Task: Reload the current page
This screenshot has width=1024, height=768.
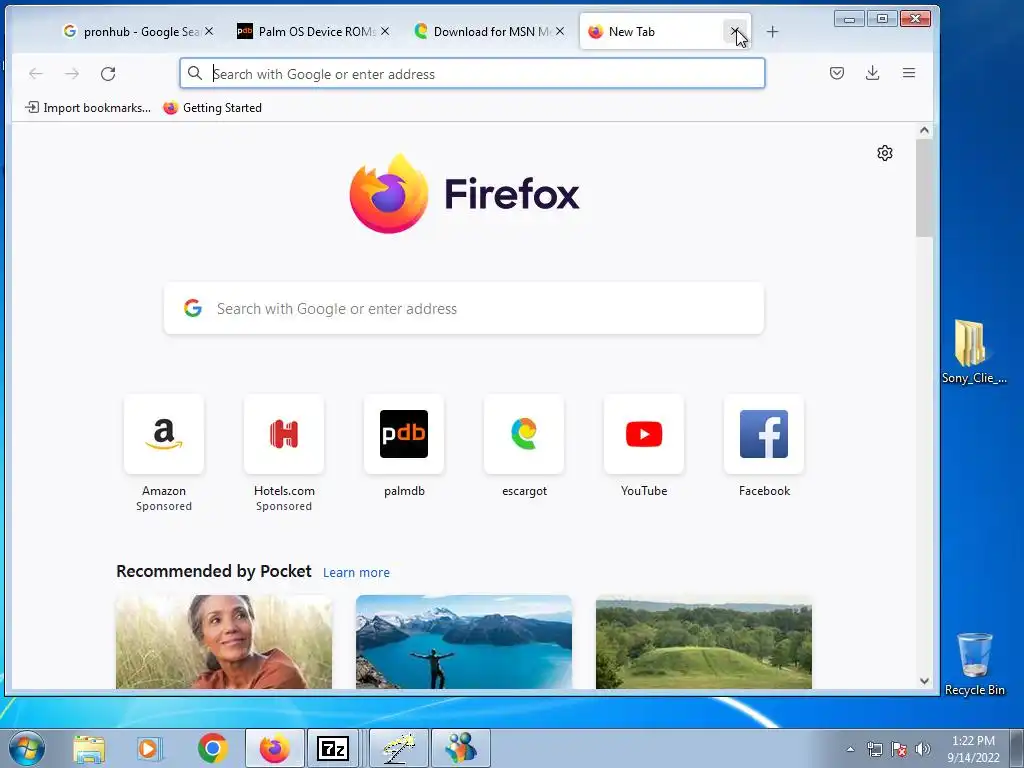Action: 108,74
